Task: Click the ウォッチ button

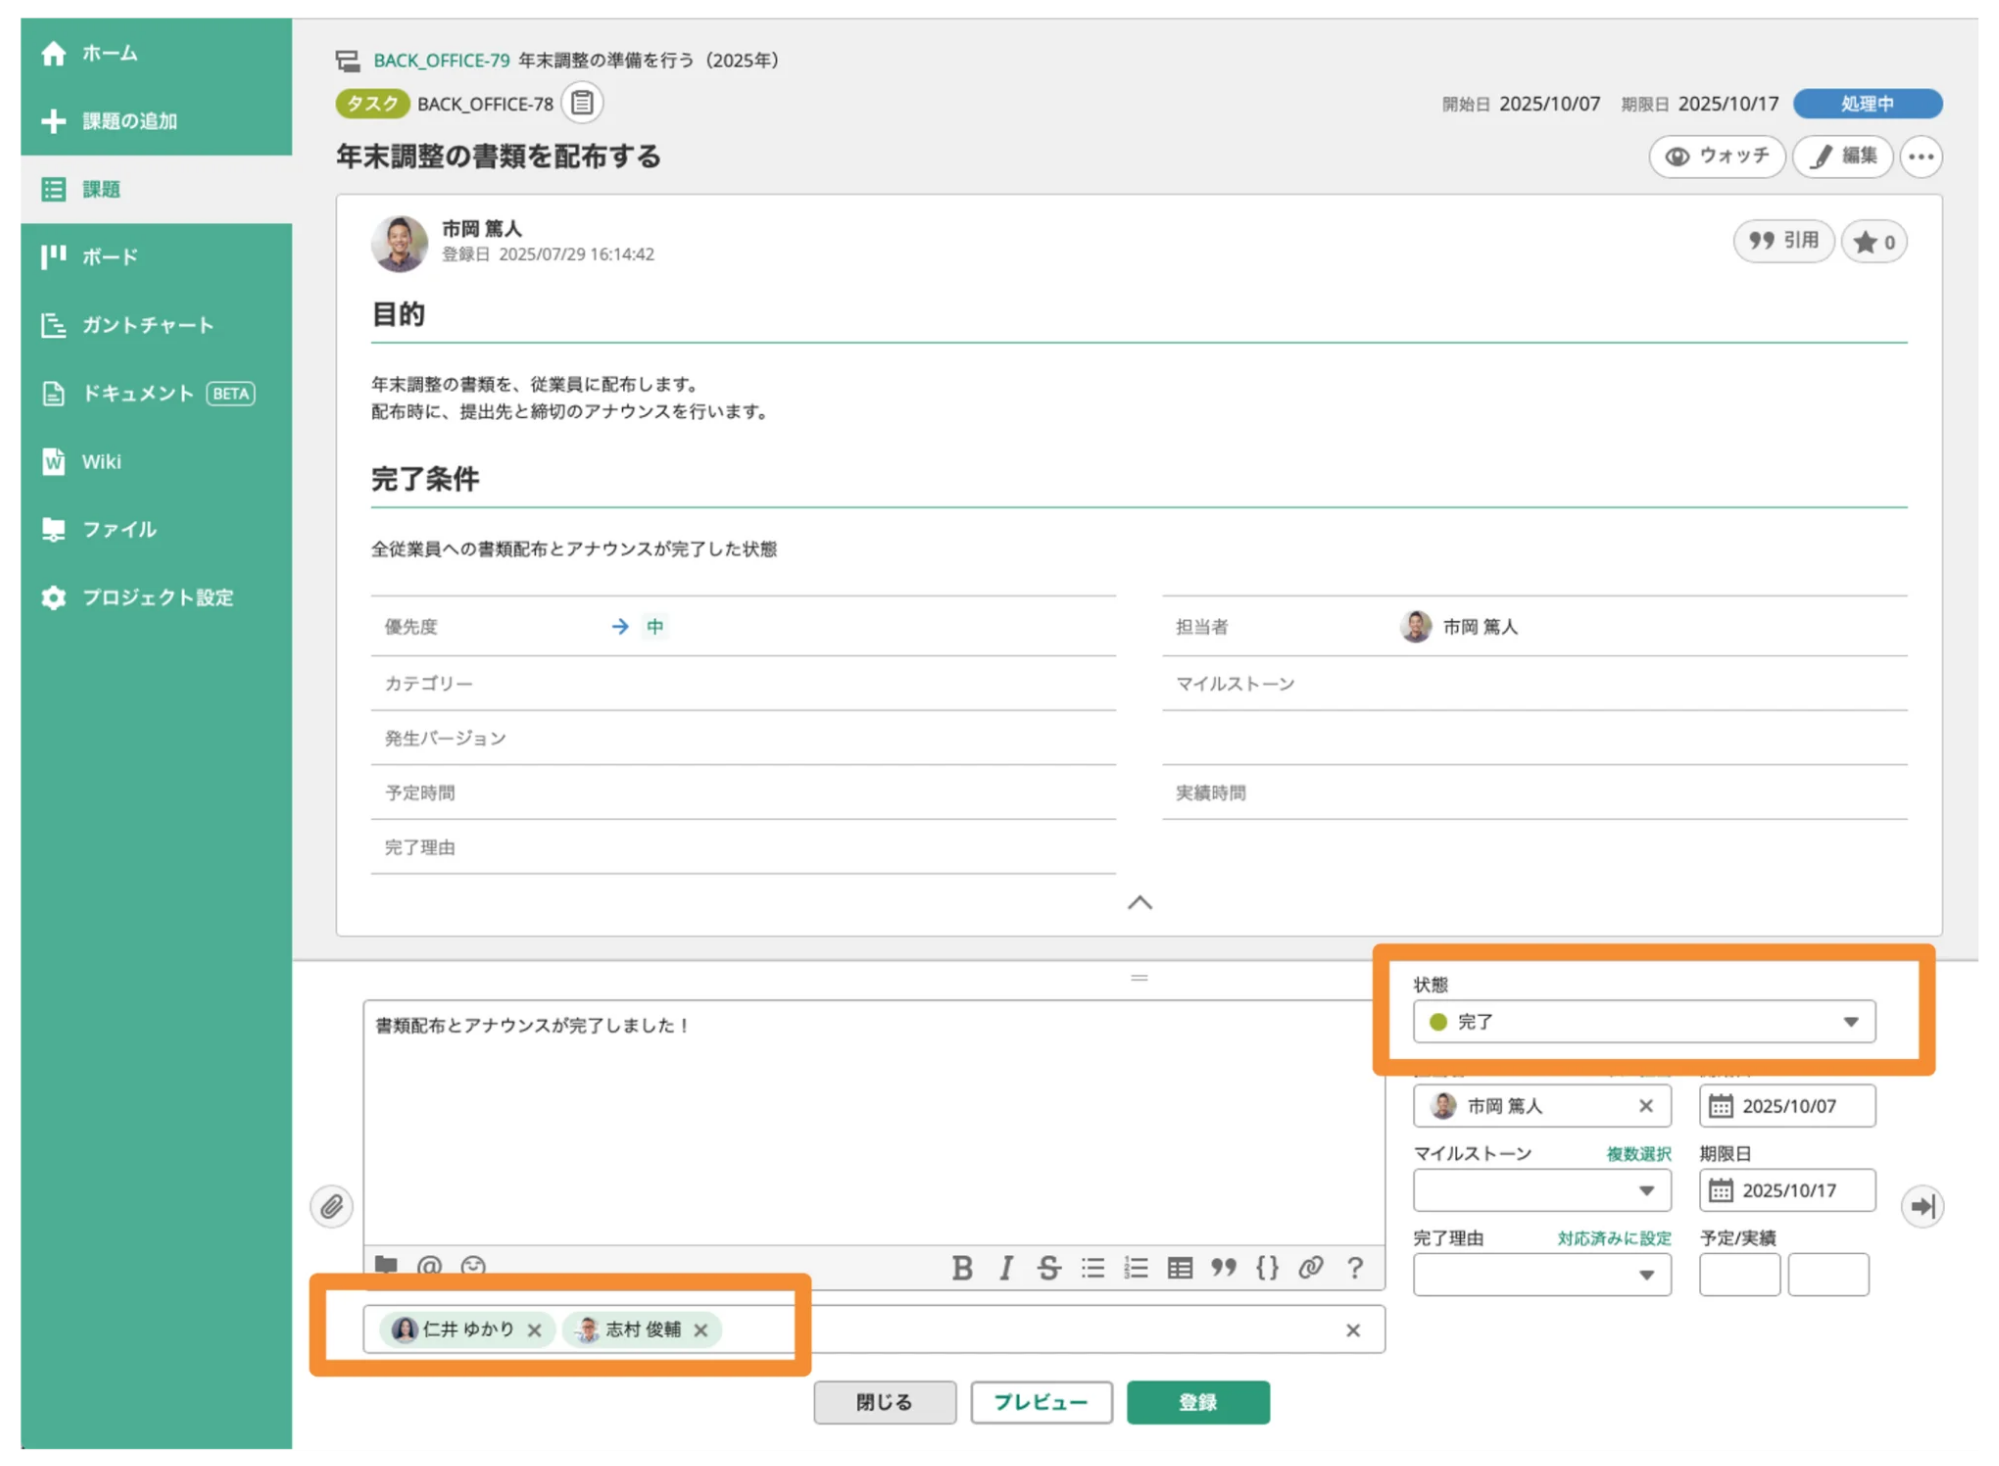Action: point(1716,156)
